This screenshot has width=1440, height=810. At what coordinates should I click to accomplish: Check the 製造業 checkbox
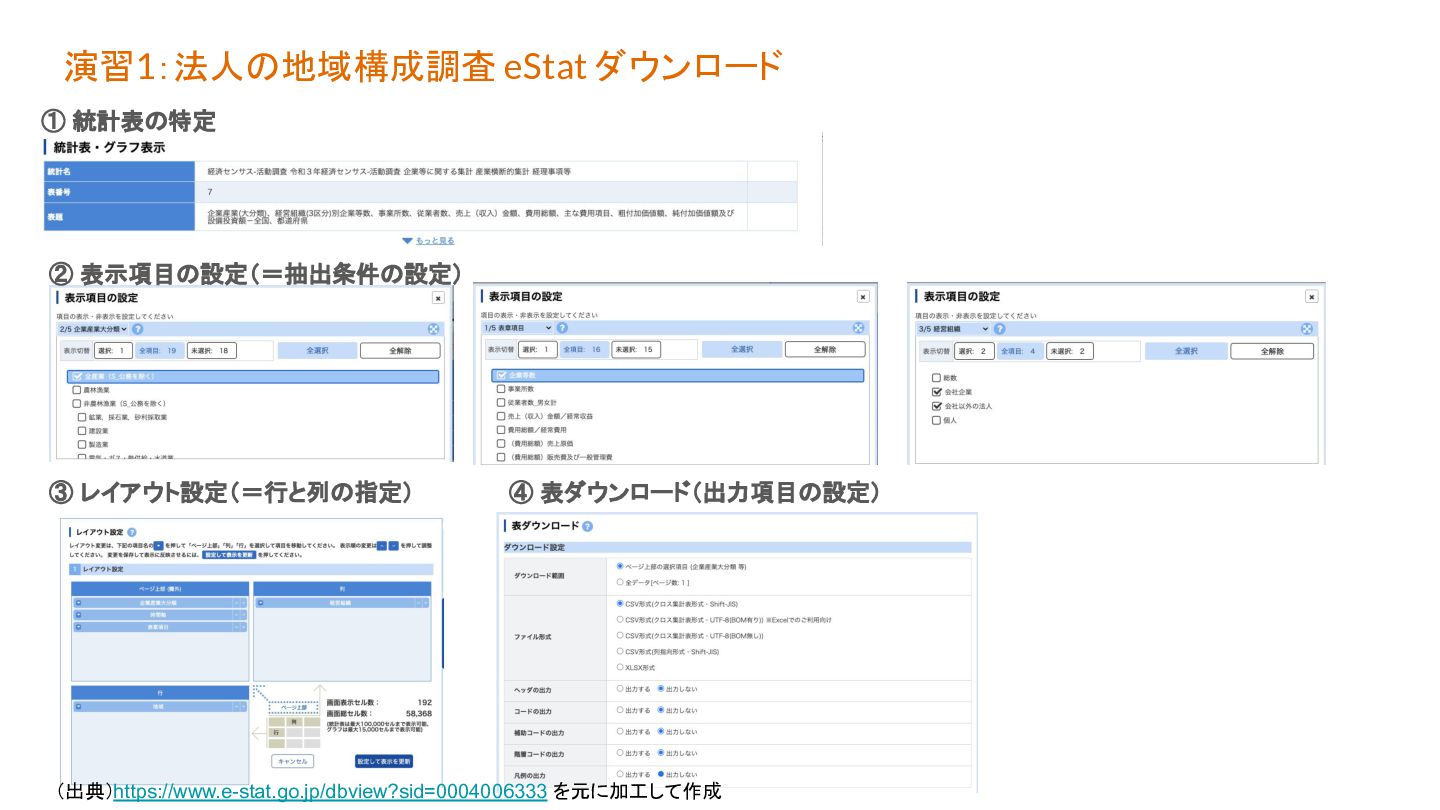pyautogui.click(x=82, y=444)
